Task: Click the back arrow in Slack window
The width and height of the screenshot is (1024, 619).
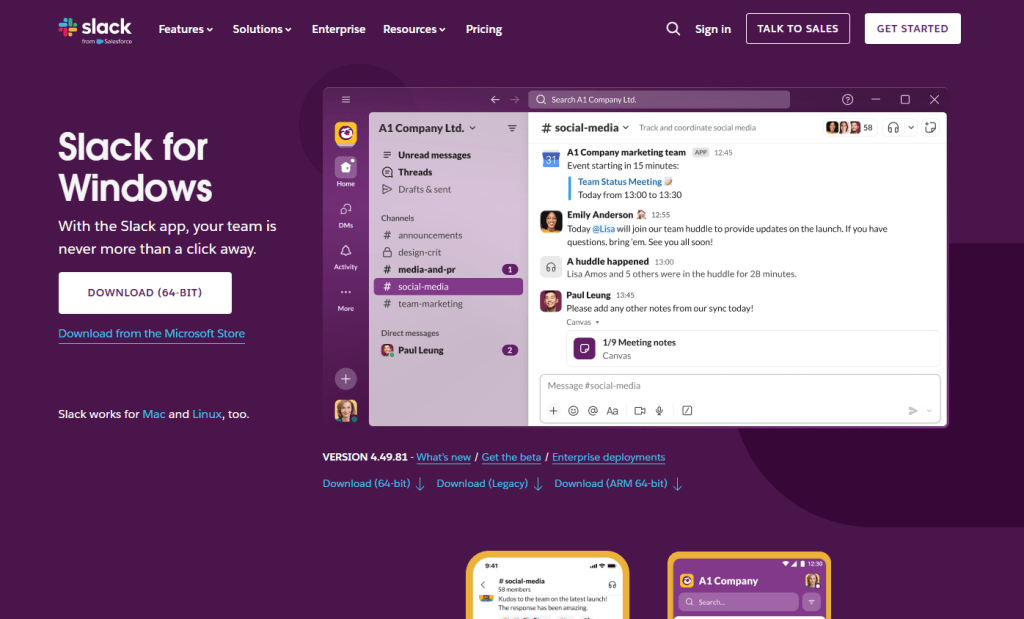Action: click(x=495, y=100)
